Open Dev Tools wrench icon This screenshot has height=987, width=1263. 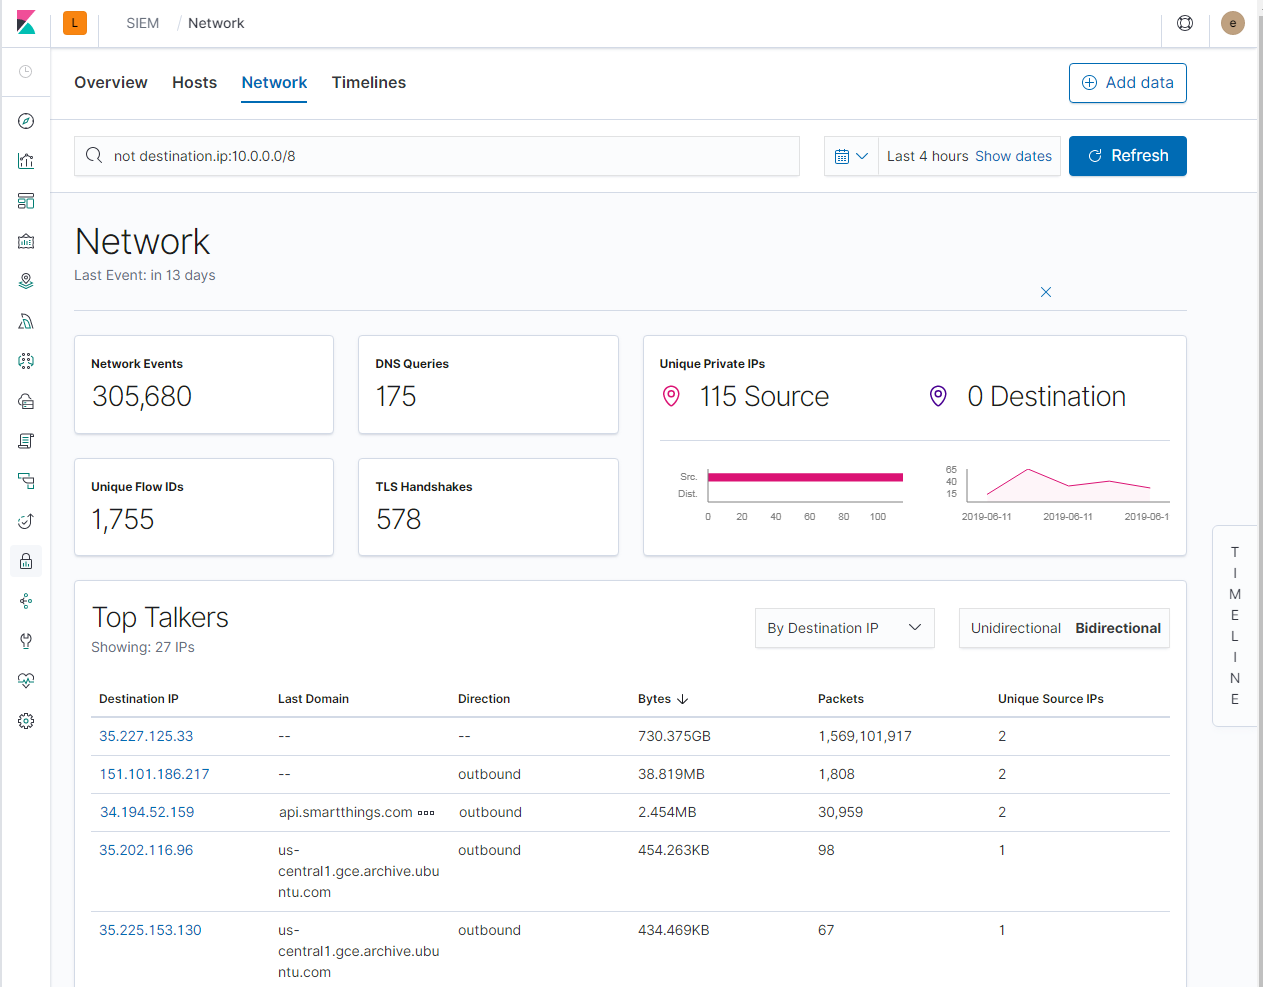25,641
